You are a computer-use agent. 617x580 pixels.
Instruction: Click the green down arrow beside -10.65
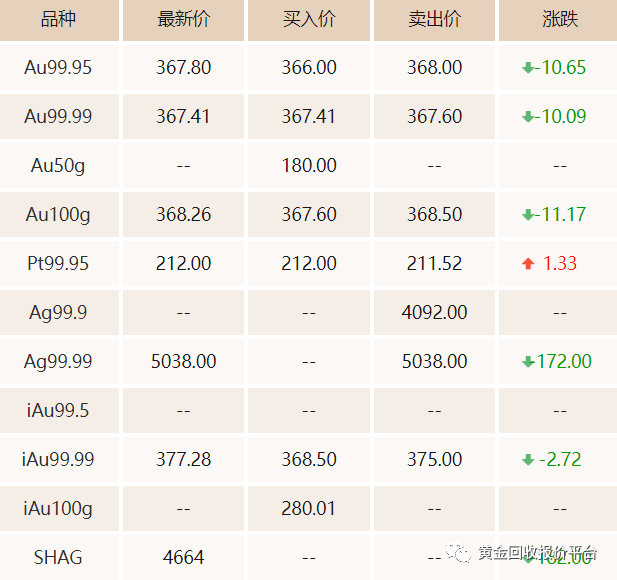(x=528, y=68)
